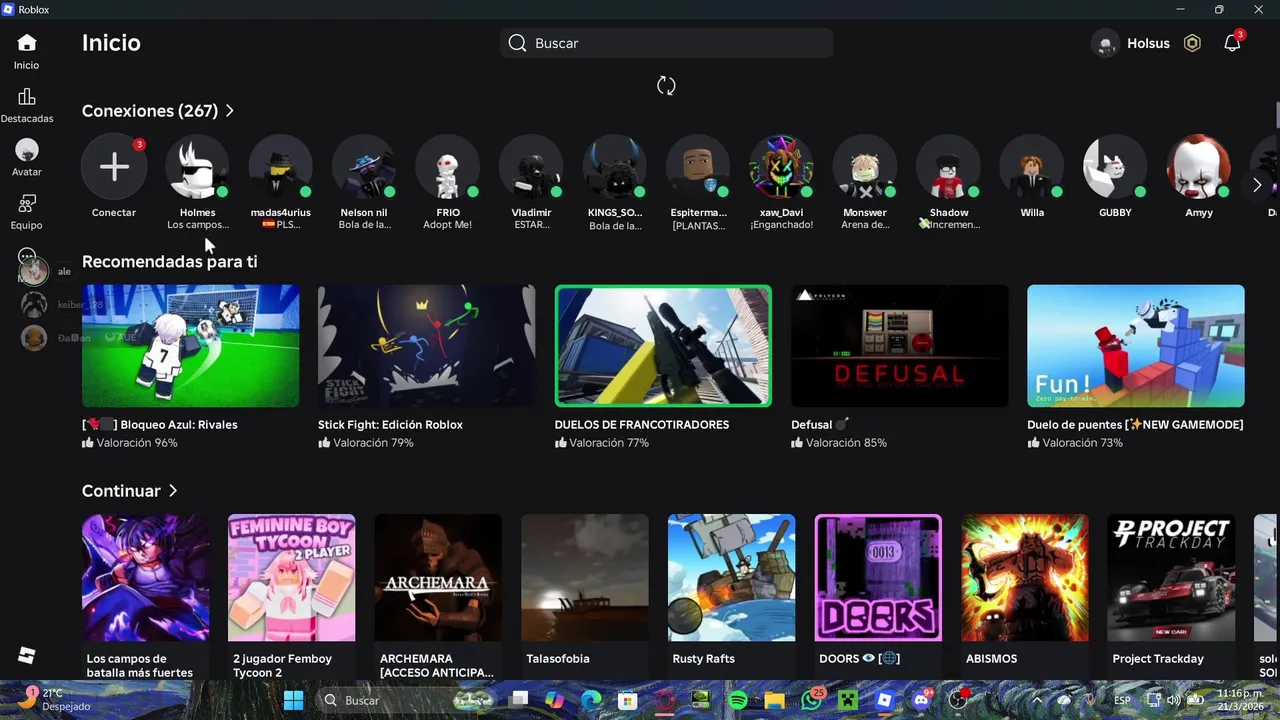Open GUBBY friend avatar
1280x720 pixels.
tap(1116, 166)
